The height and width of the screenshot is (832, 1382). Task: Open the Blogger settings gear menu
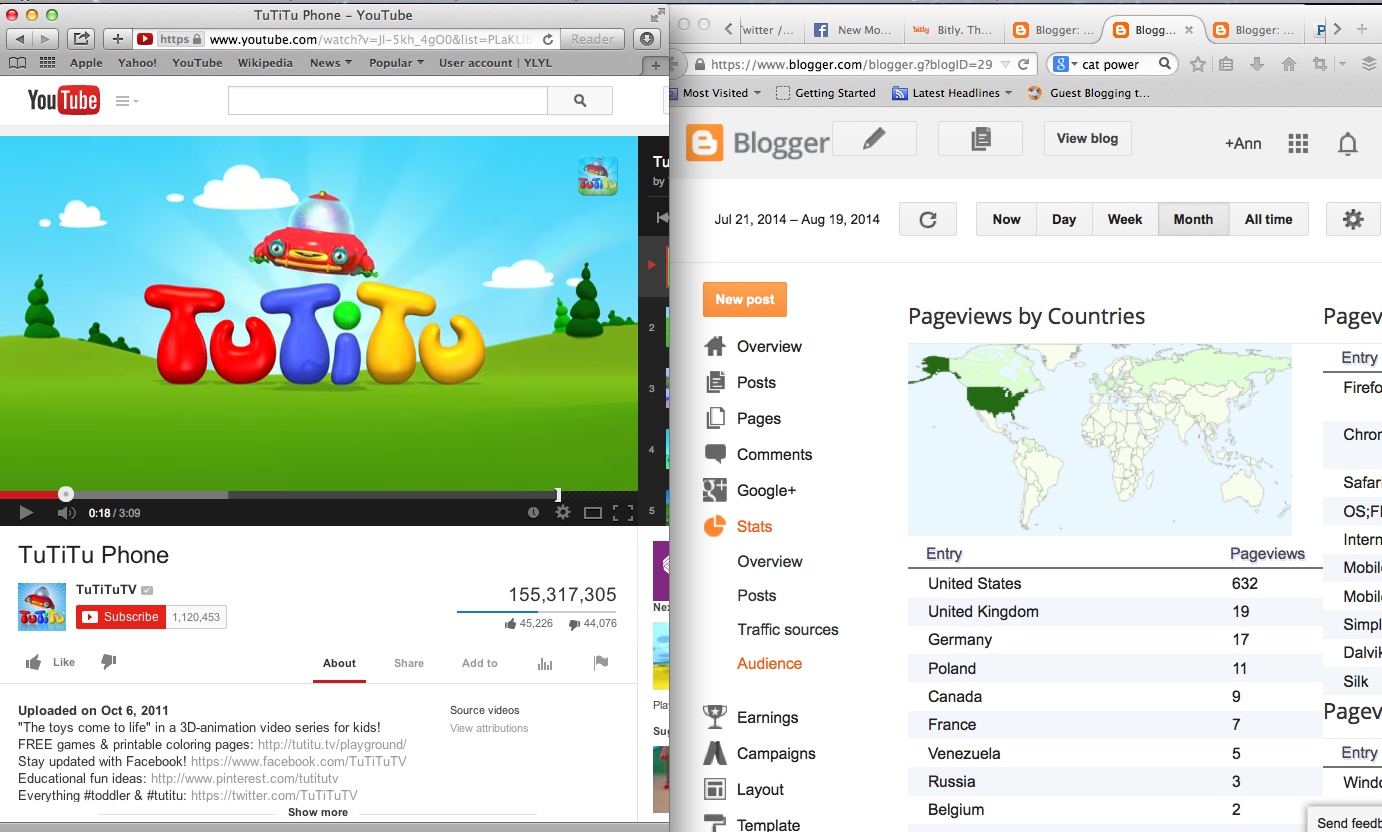pyautogui.click(x=1353, y=219)
